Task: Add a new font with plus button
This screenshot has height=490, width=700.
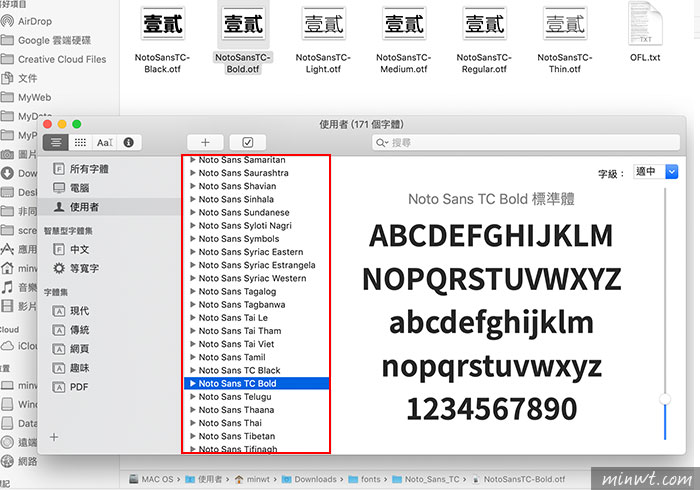Action: (x=205, y=142)
